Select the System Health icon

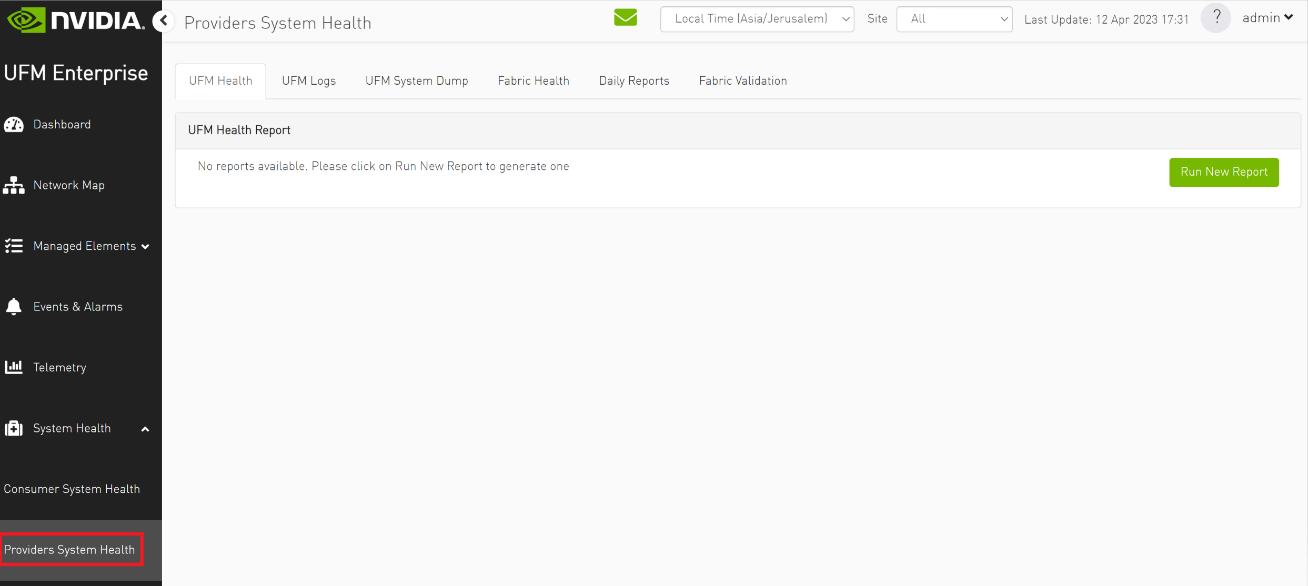tap(14, 428)
